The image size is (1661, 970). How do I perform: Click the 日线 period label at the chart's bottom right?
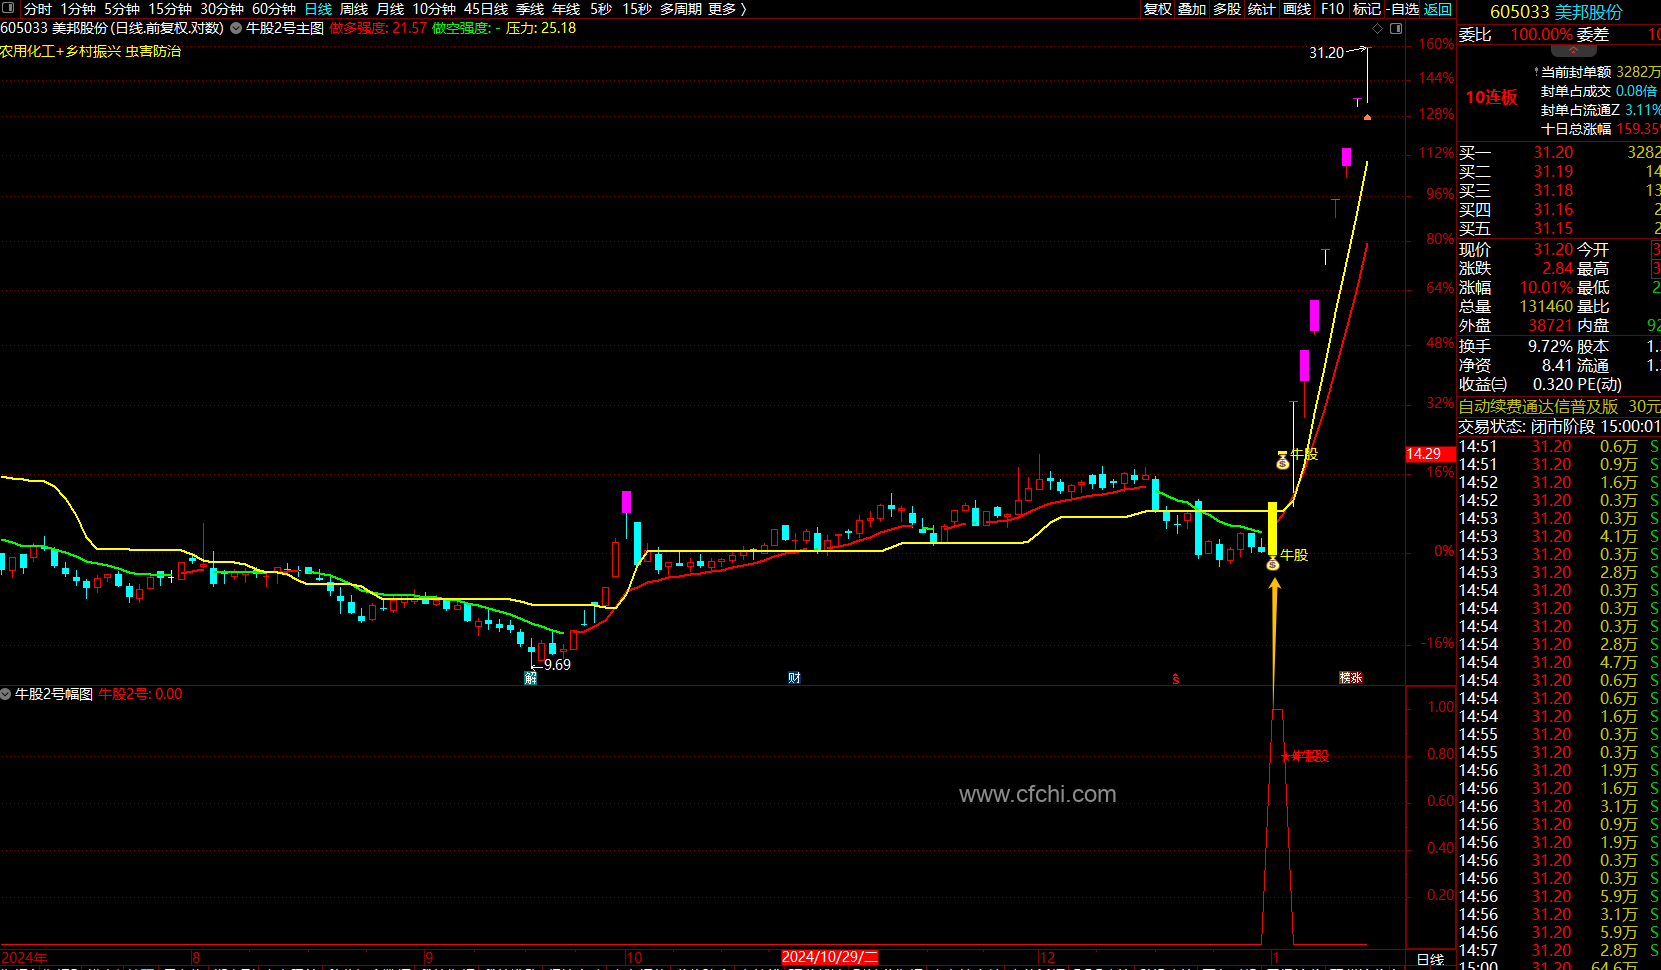1431,960
